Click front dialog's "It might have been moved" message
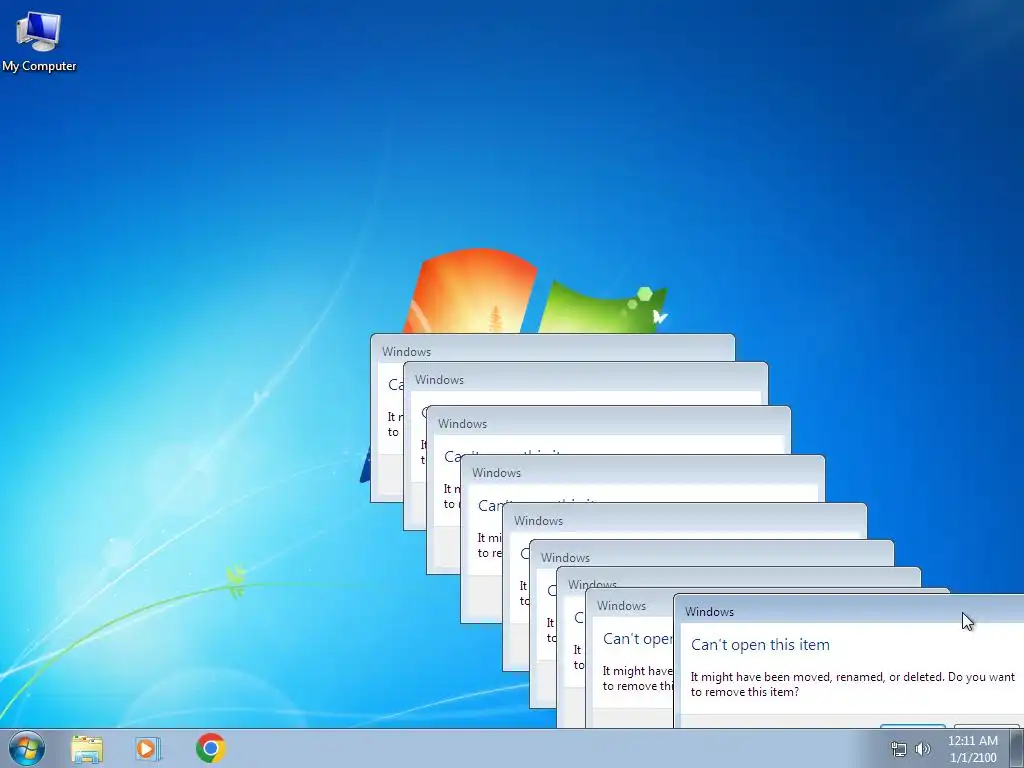 852,684
